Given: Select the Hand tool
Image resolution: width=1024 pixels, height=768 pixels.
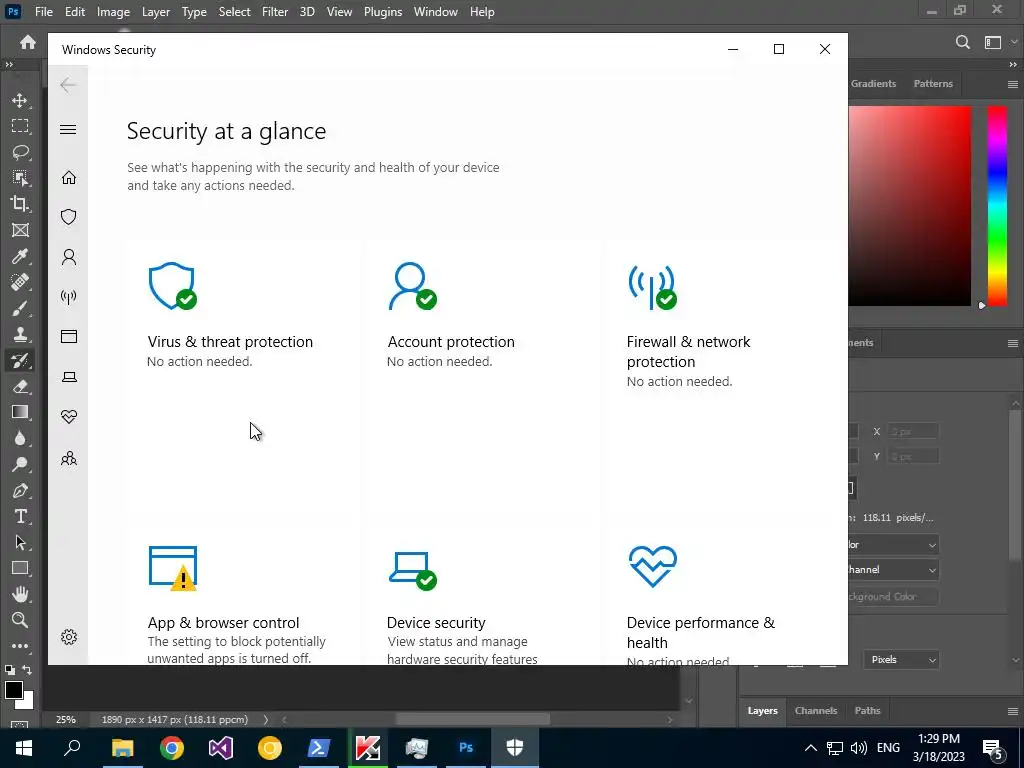Looking at the screenshot, I should [20, 594].
